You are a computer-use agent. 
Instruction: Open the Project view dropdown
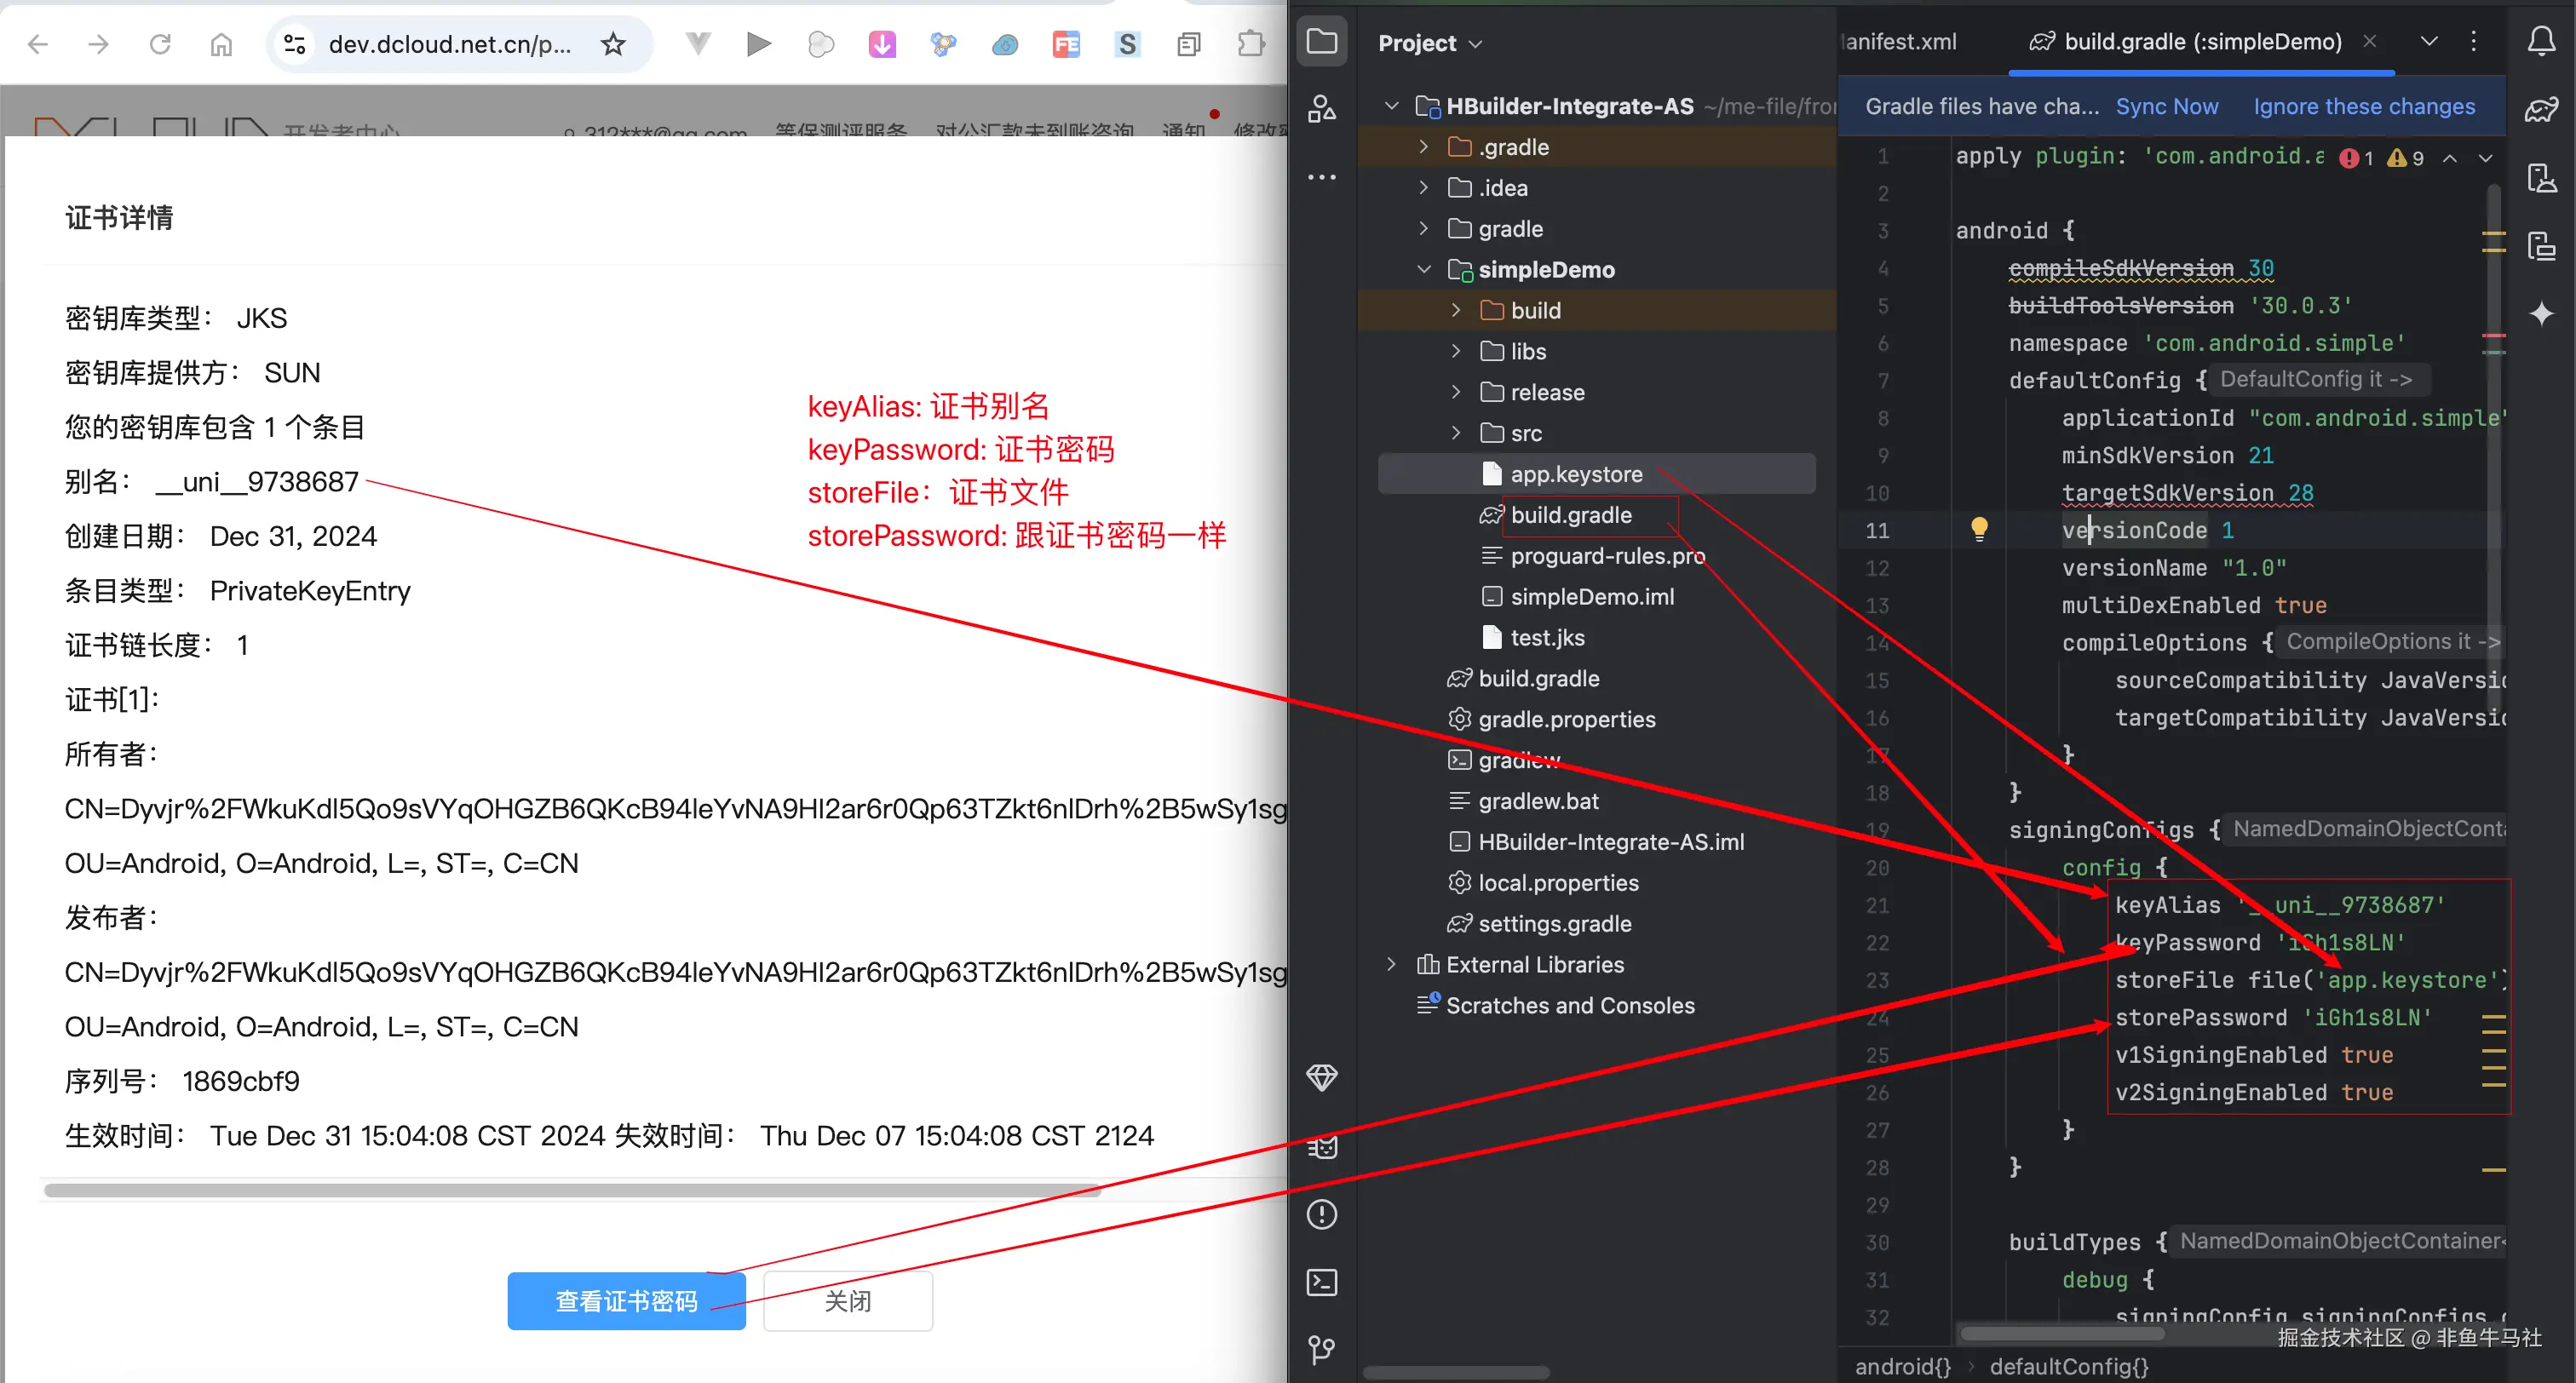click(x=1429, y=43)
